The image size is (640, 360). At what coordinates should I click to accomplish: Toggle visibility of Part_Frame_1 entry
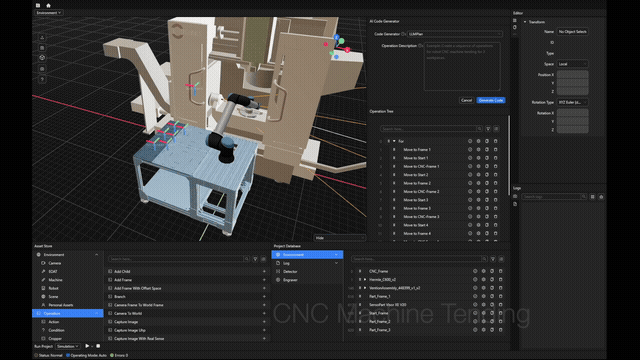tap(475, 296)
